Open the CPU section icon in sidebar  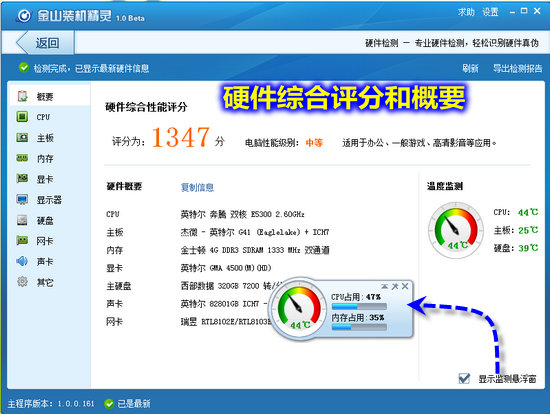(x=22, y=116)
